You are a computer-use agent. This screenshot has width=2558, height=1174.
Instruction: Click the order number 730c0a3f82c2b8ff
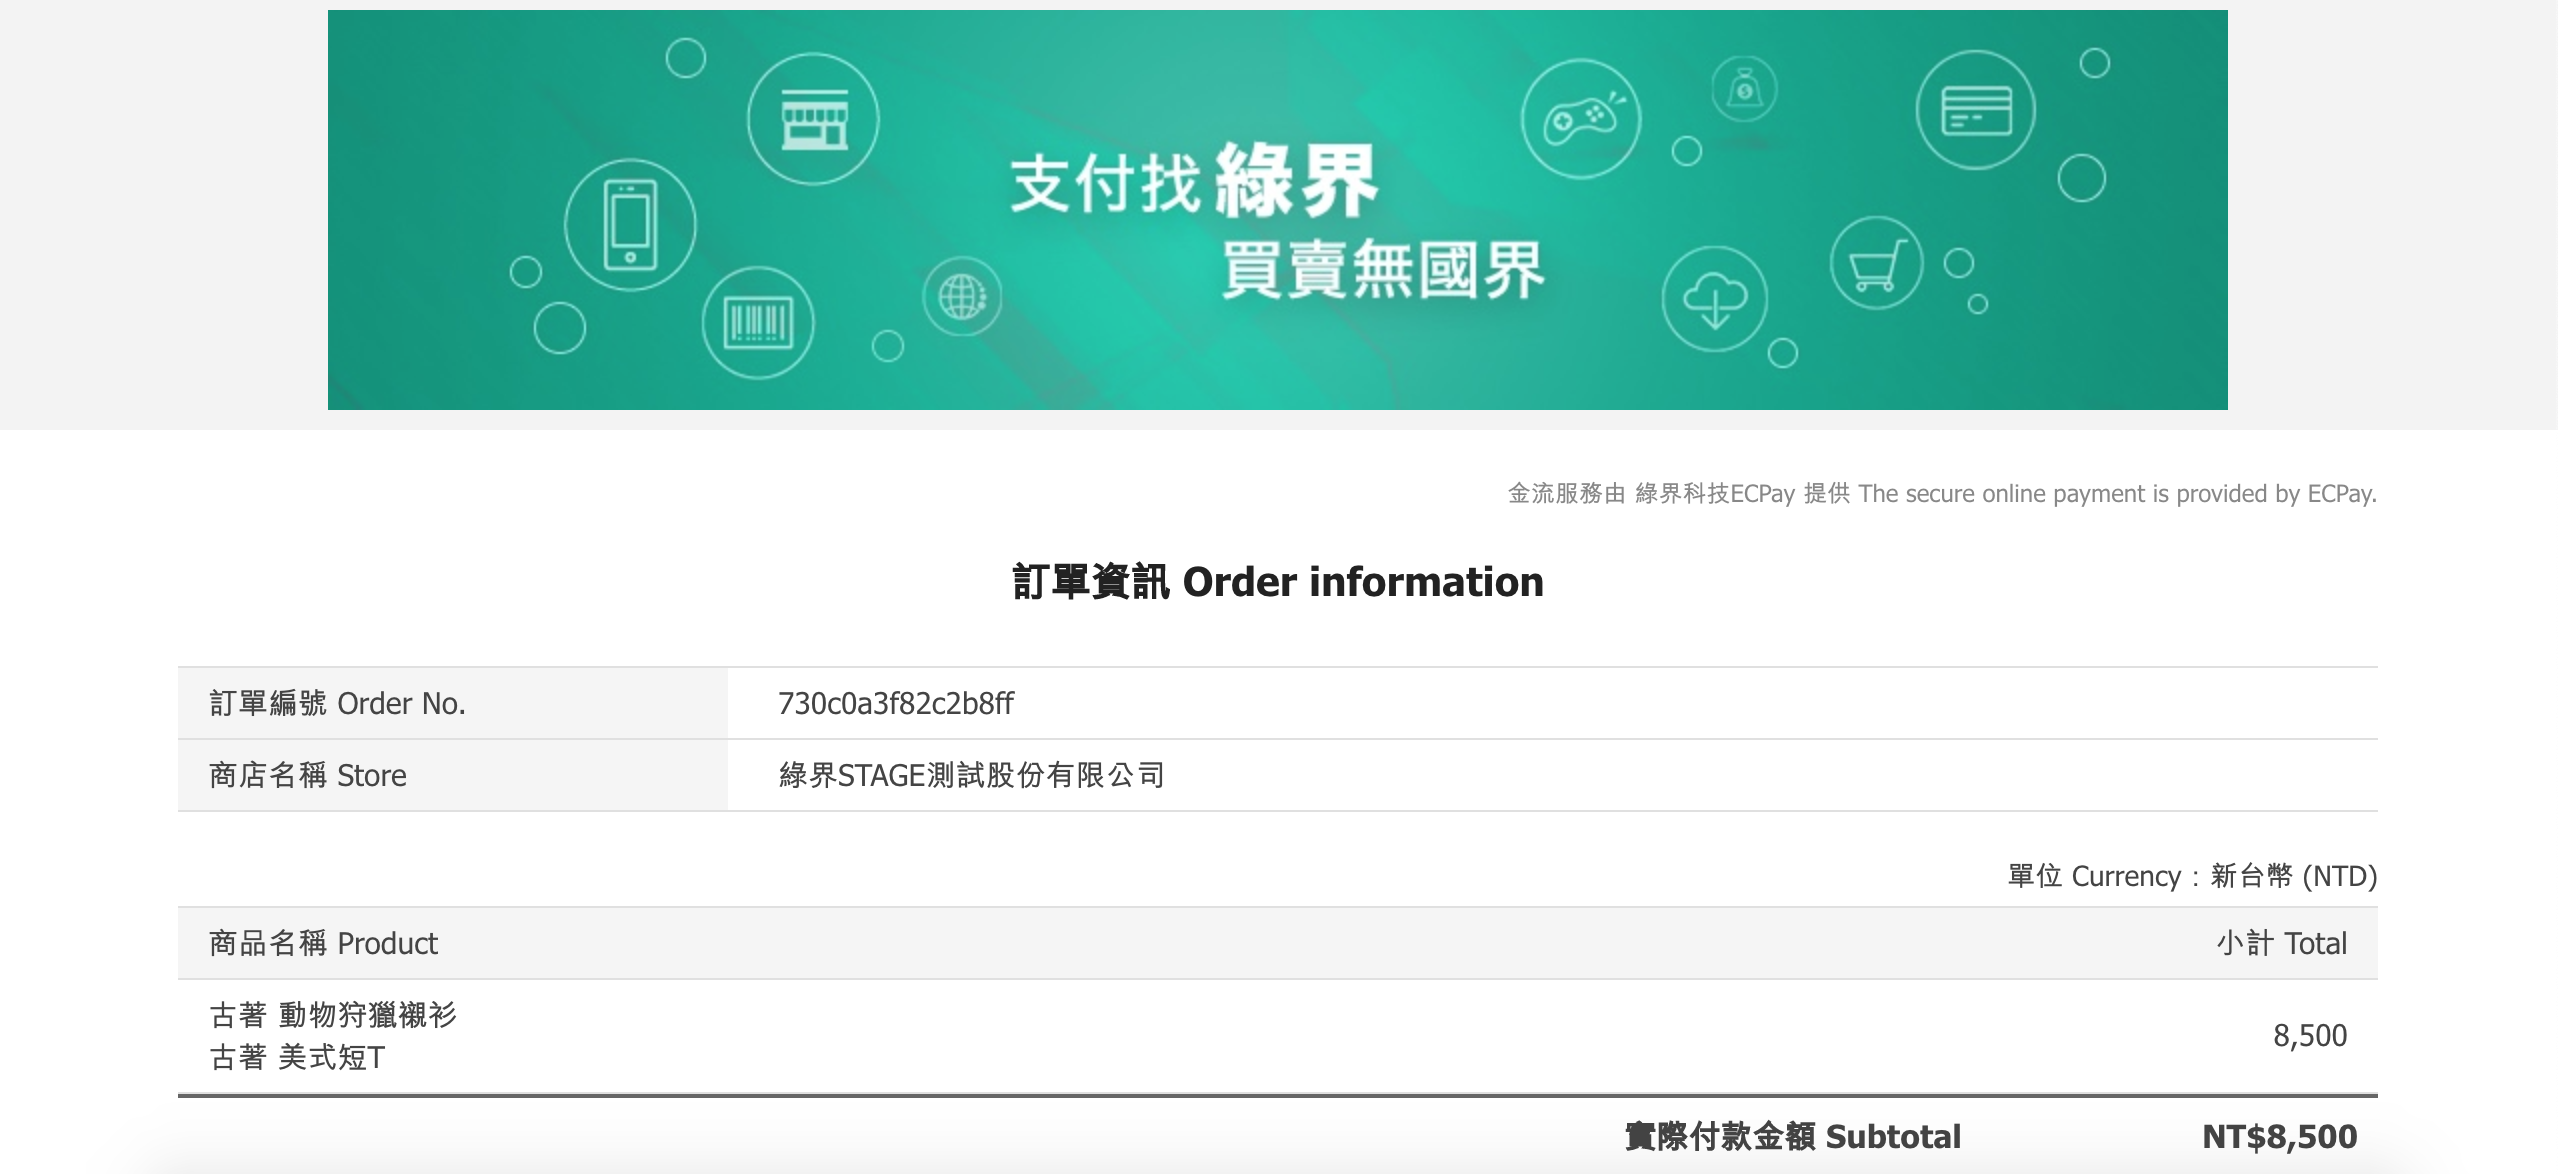[x=897, y=703]
